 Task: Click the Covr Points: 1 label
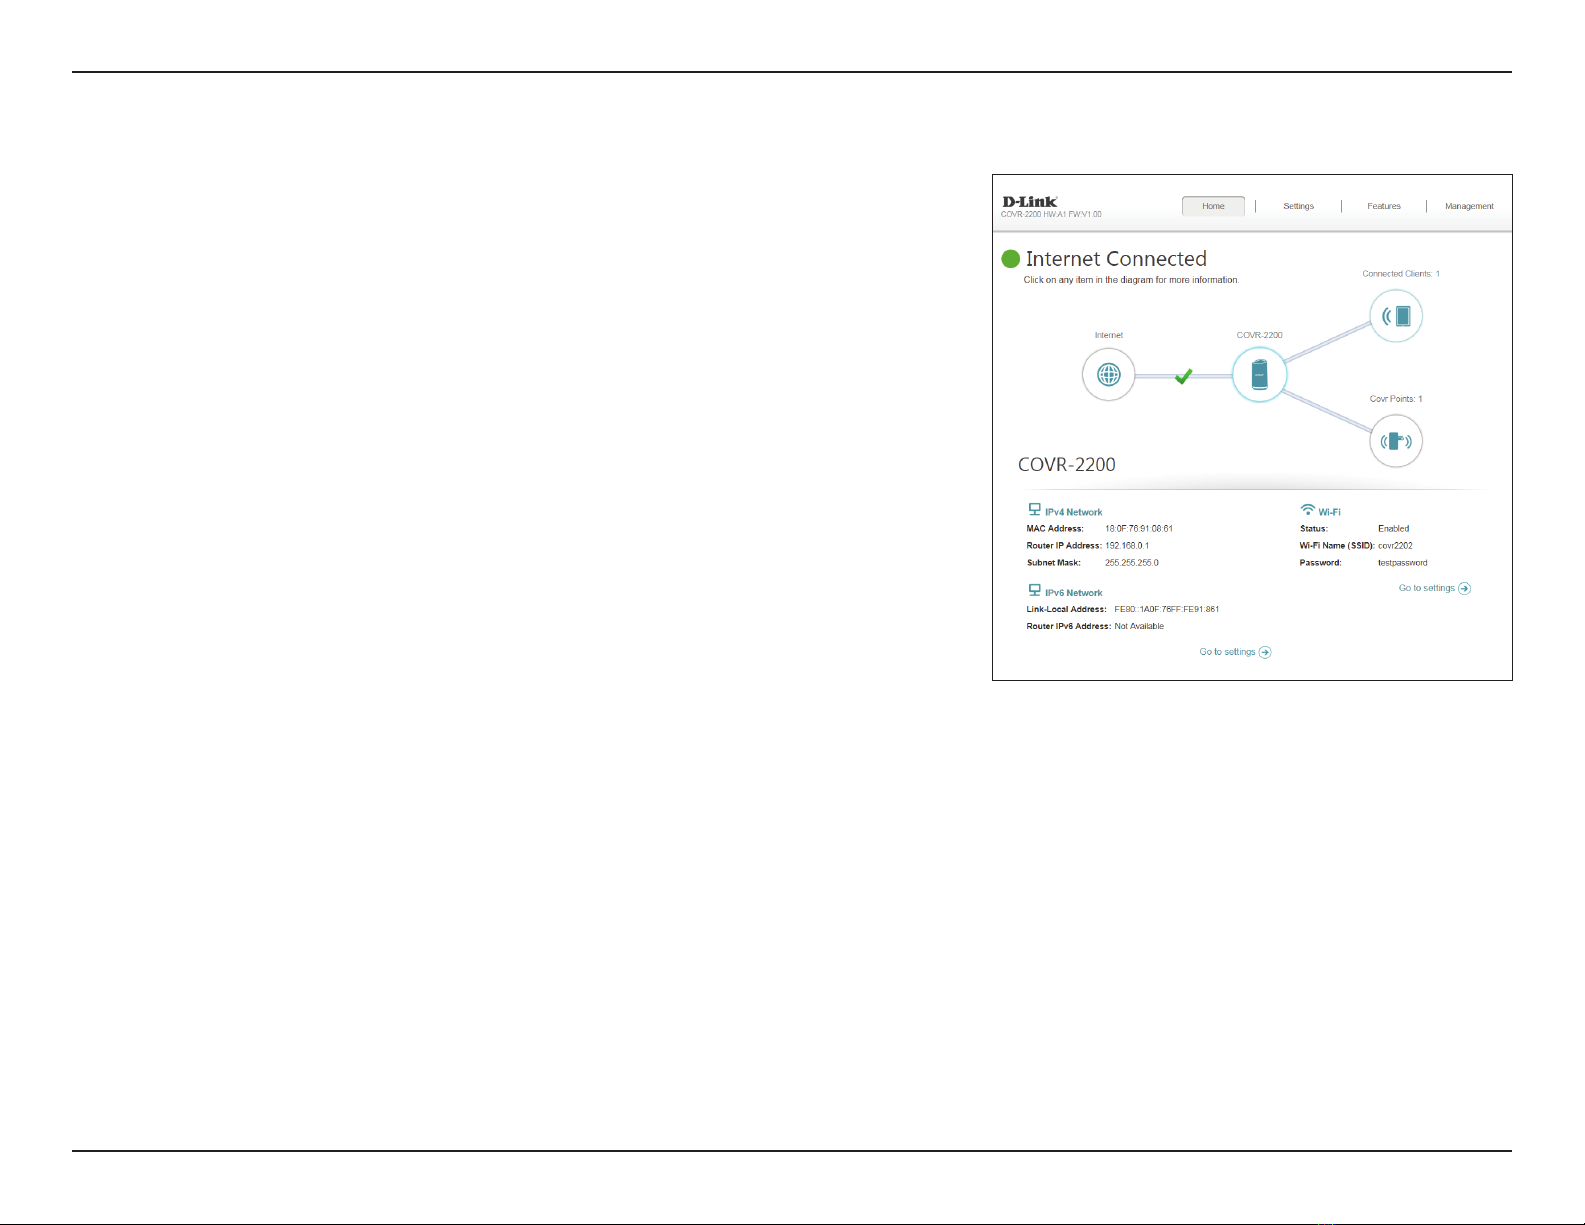click(x=1396, y=399)
